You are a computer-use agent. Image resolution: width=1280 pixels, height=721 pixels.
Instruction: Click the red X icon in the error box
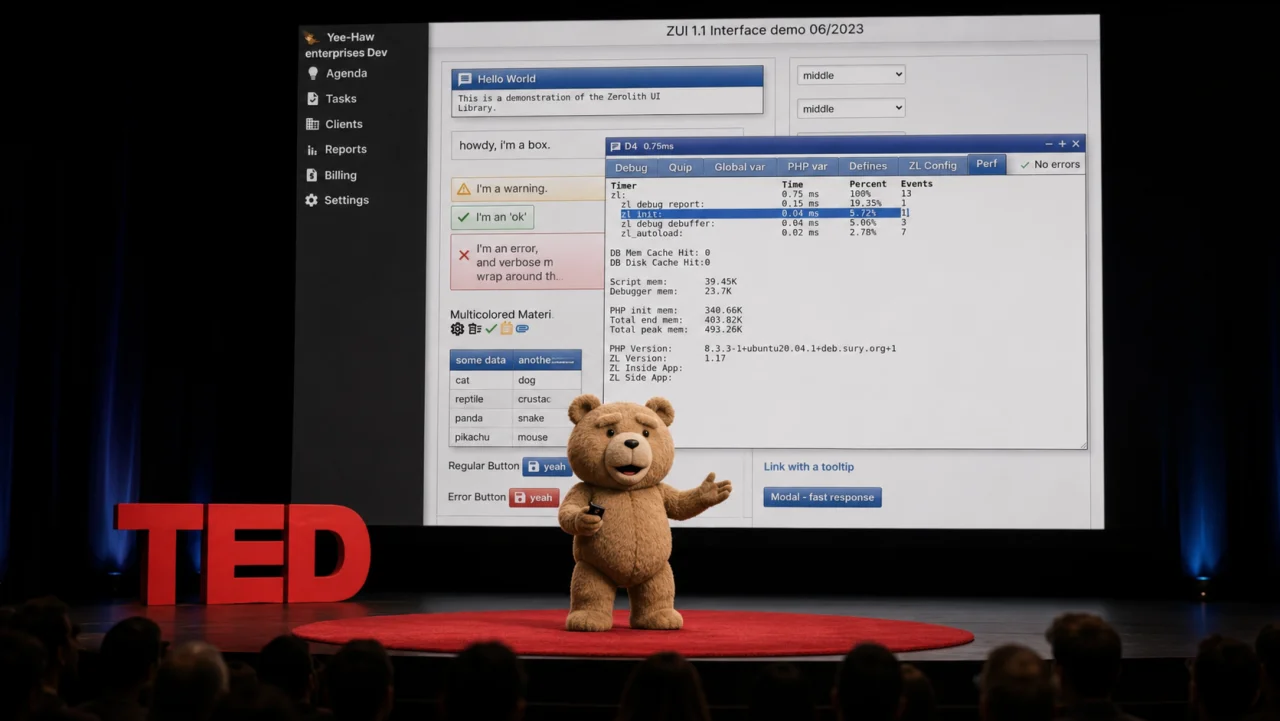tap(464, 255)
